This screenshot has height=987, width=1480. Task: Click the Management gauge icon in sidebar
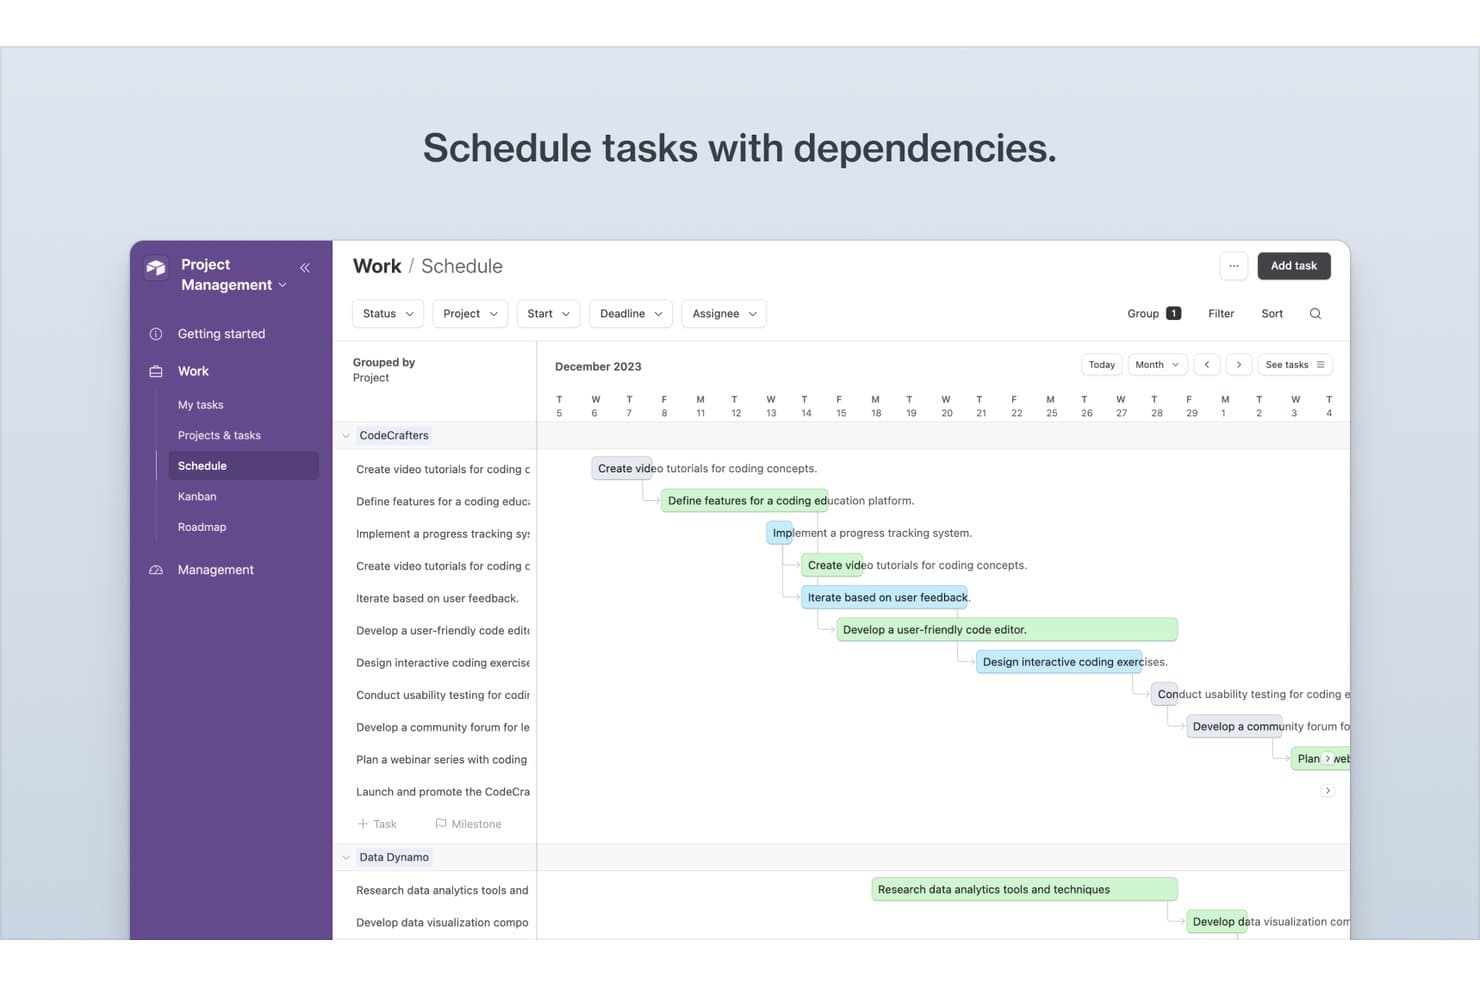tap(156, 570)
